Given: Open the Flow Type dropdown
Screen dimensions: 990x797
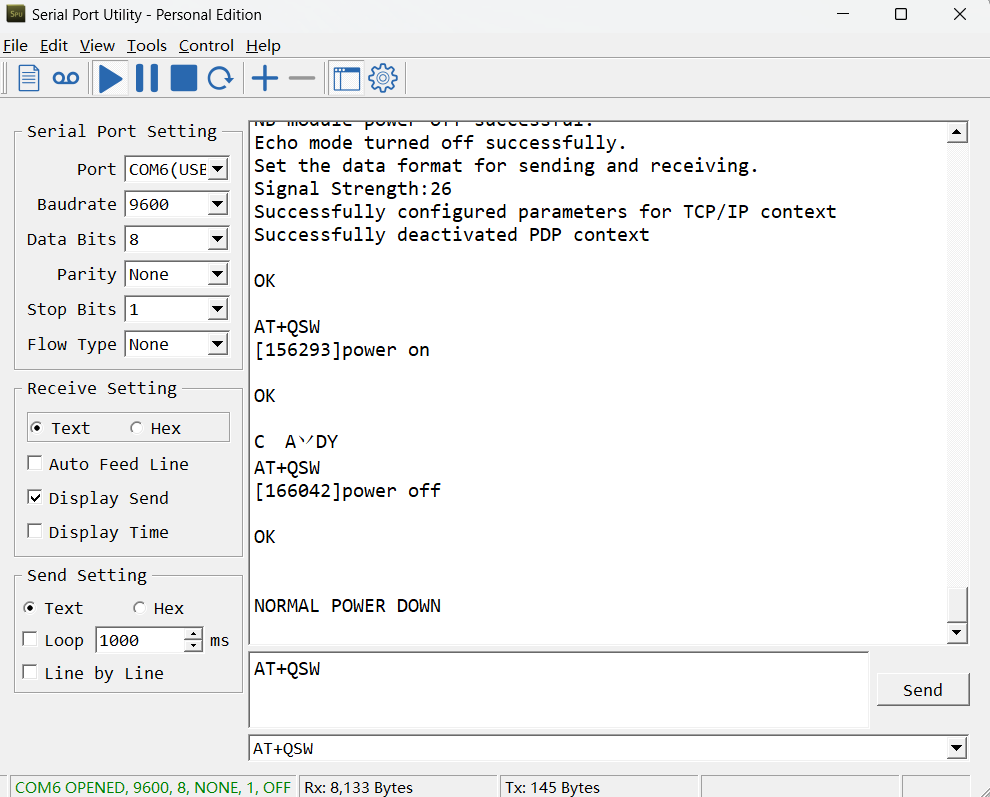Looking at the screenshot, I should (217, 344).
